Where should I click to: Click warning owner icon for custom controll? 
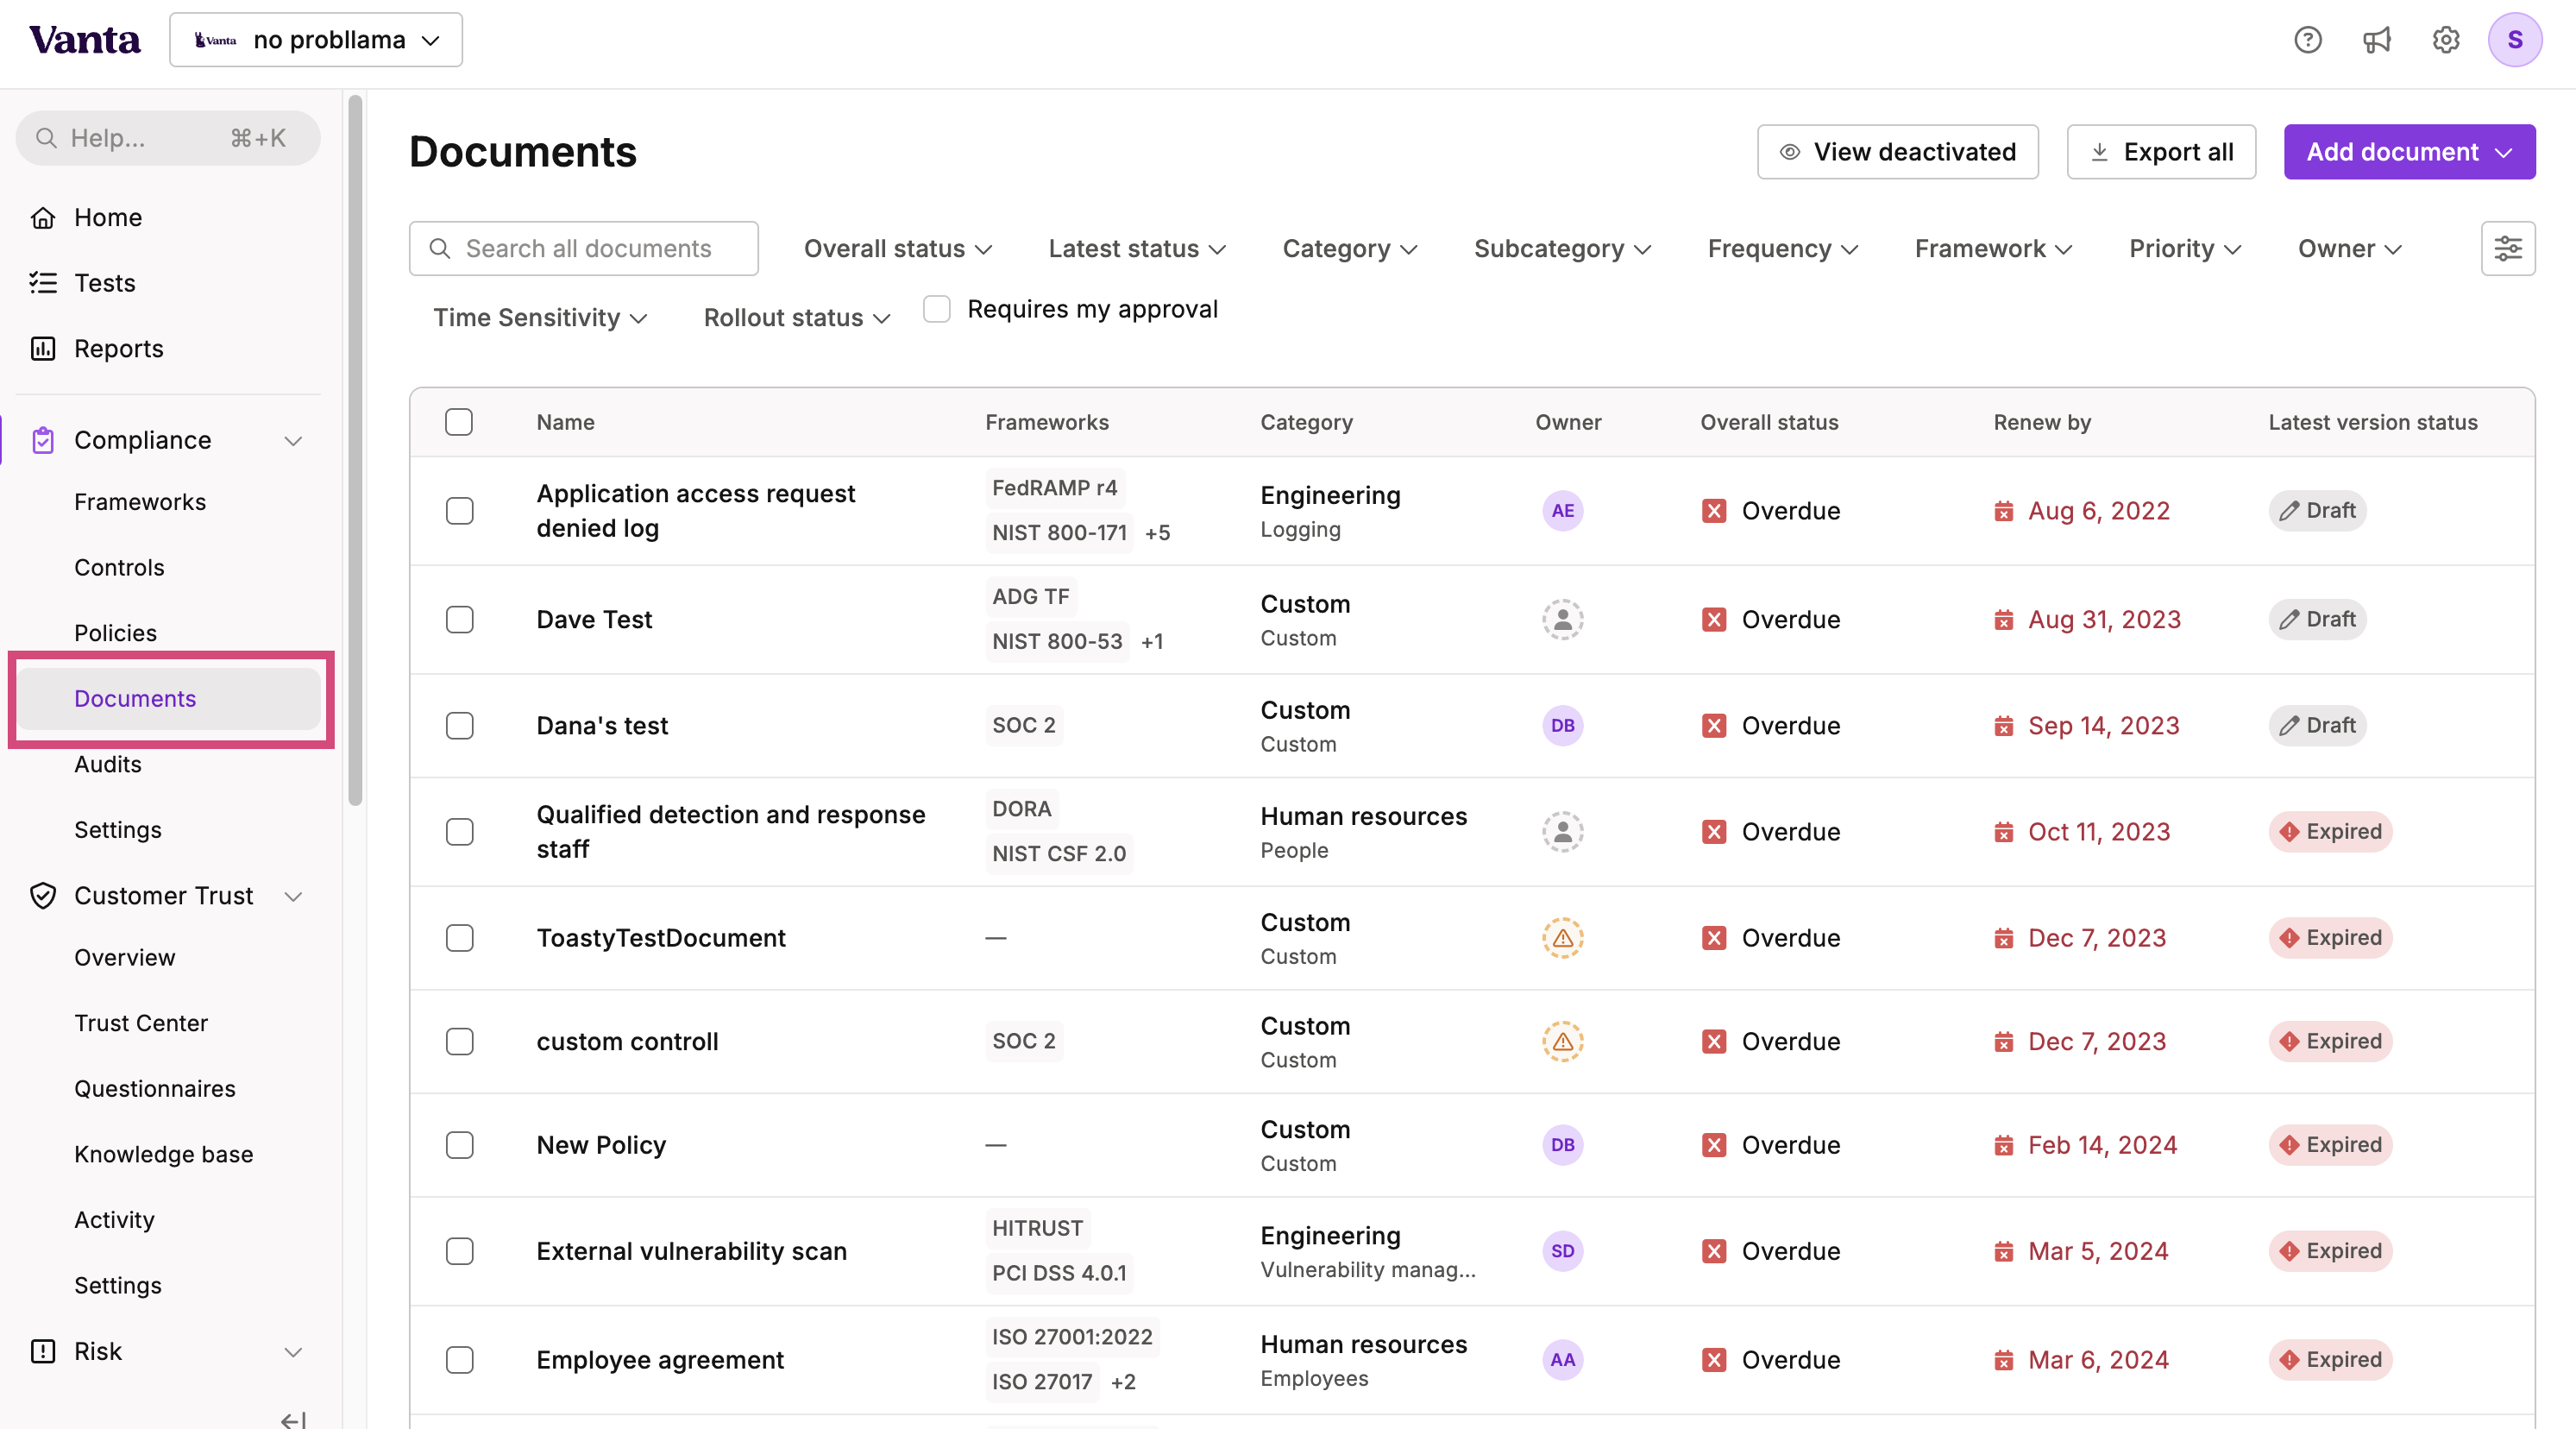click(x=1562, y=1042)
